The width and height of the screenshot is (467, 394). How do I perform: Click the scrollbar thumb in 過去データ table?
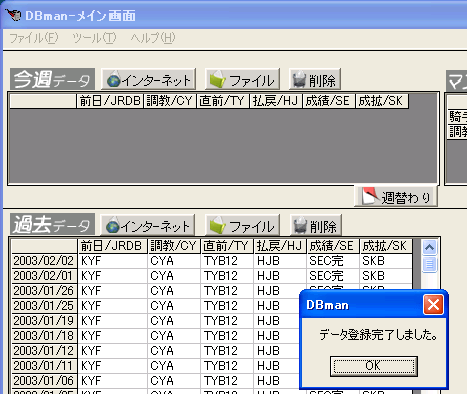(429, 264)
